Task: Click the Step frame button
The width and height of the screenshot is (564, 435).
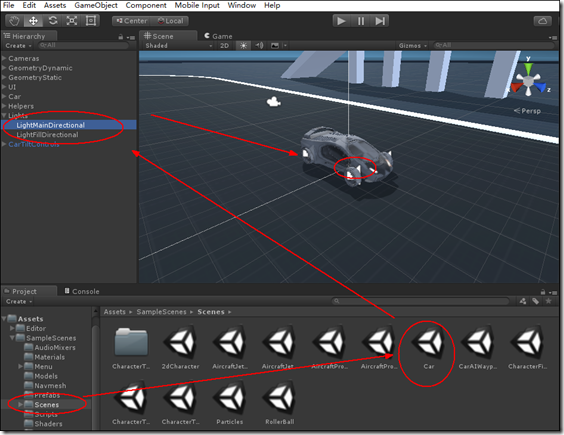Action: coord(380,21)
